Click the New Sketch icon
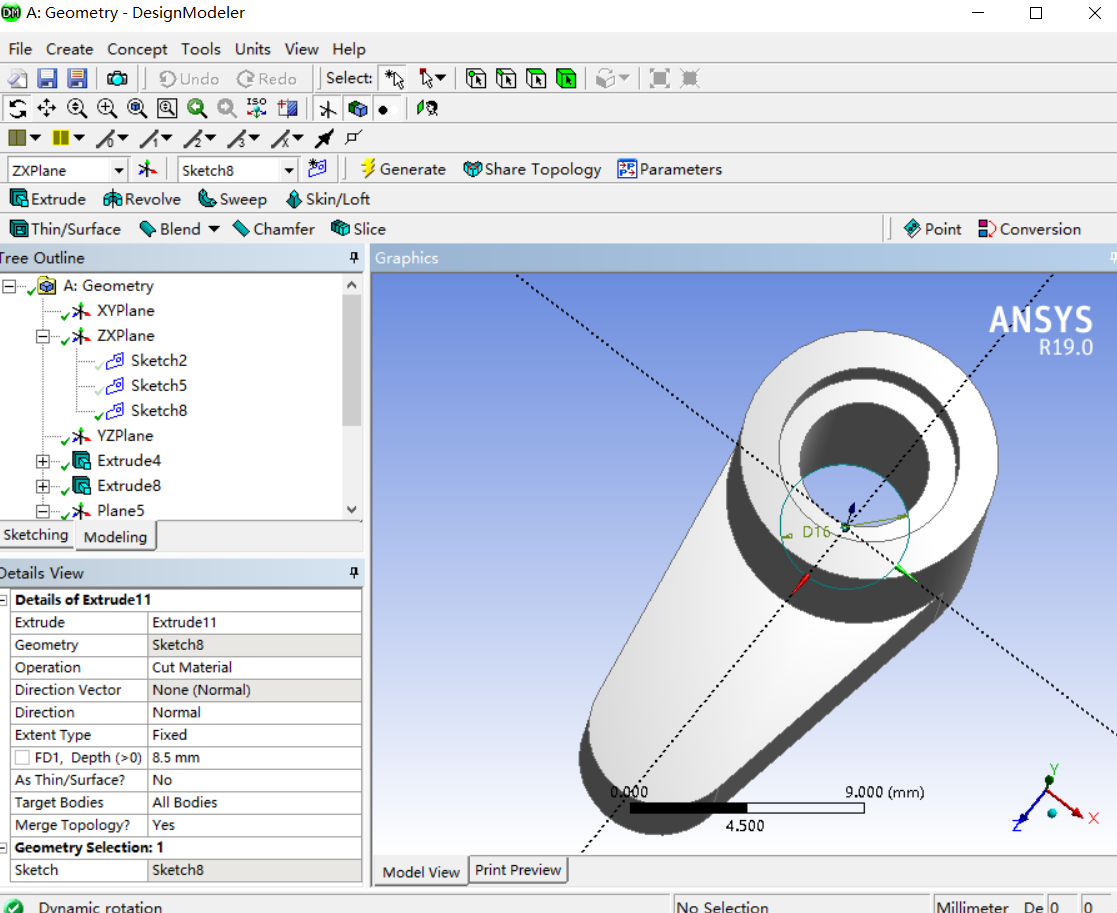The height and width of the screenshot is (913, 1117). tap(317, 169)
